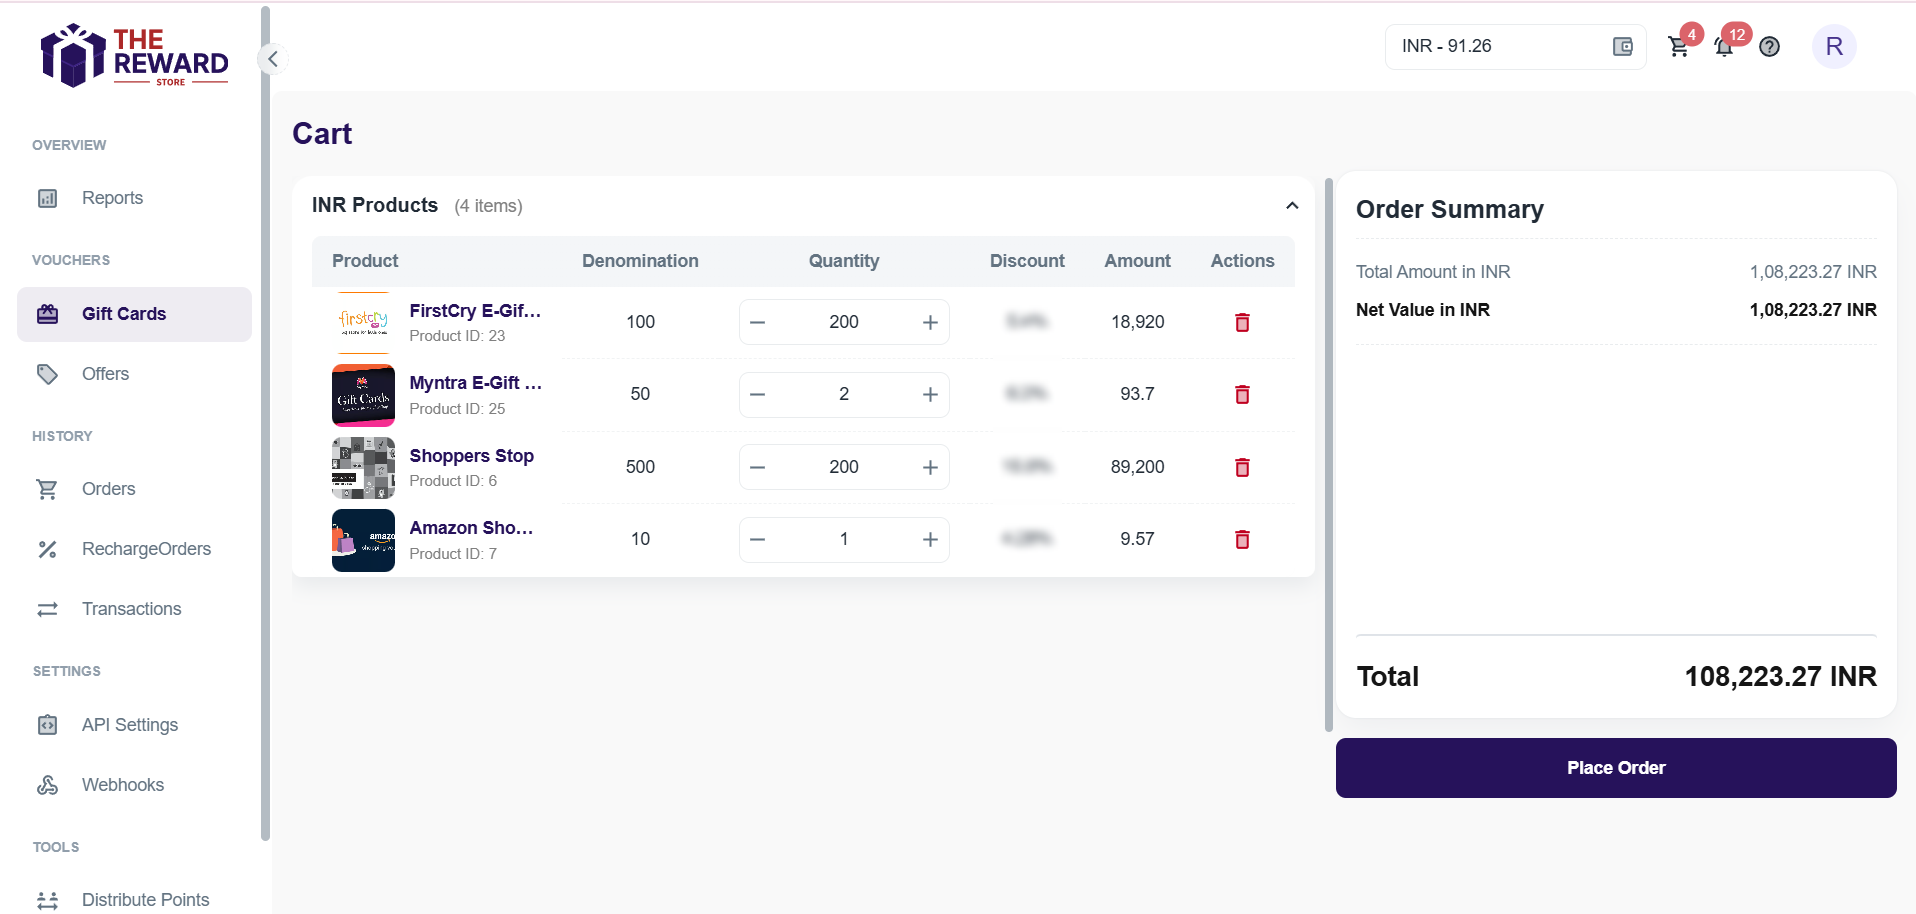Screen dimensions: 1916x914
Task: Open notifications bell
Action: pyautogui.click(x=1724, y=46)
